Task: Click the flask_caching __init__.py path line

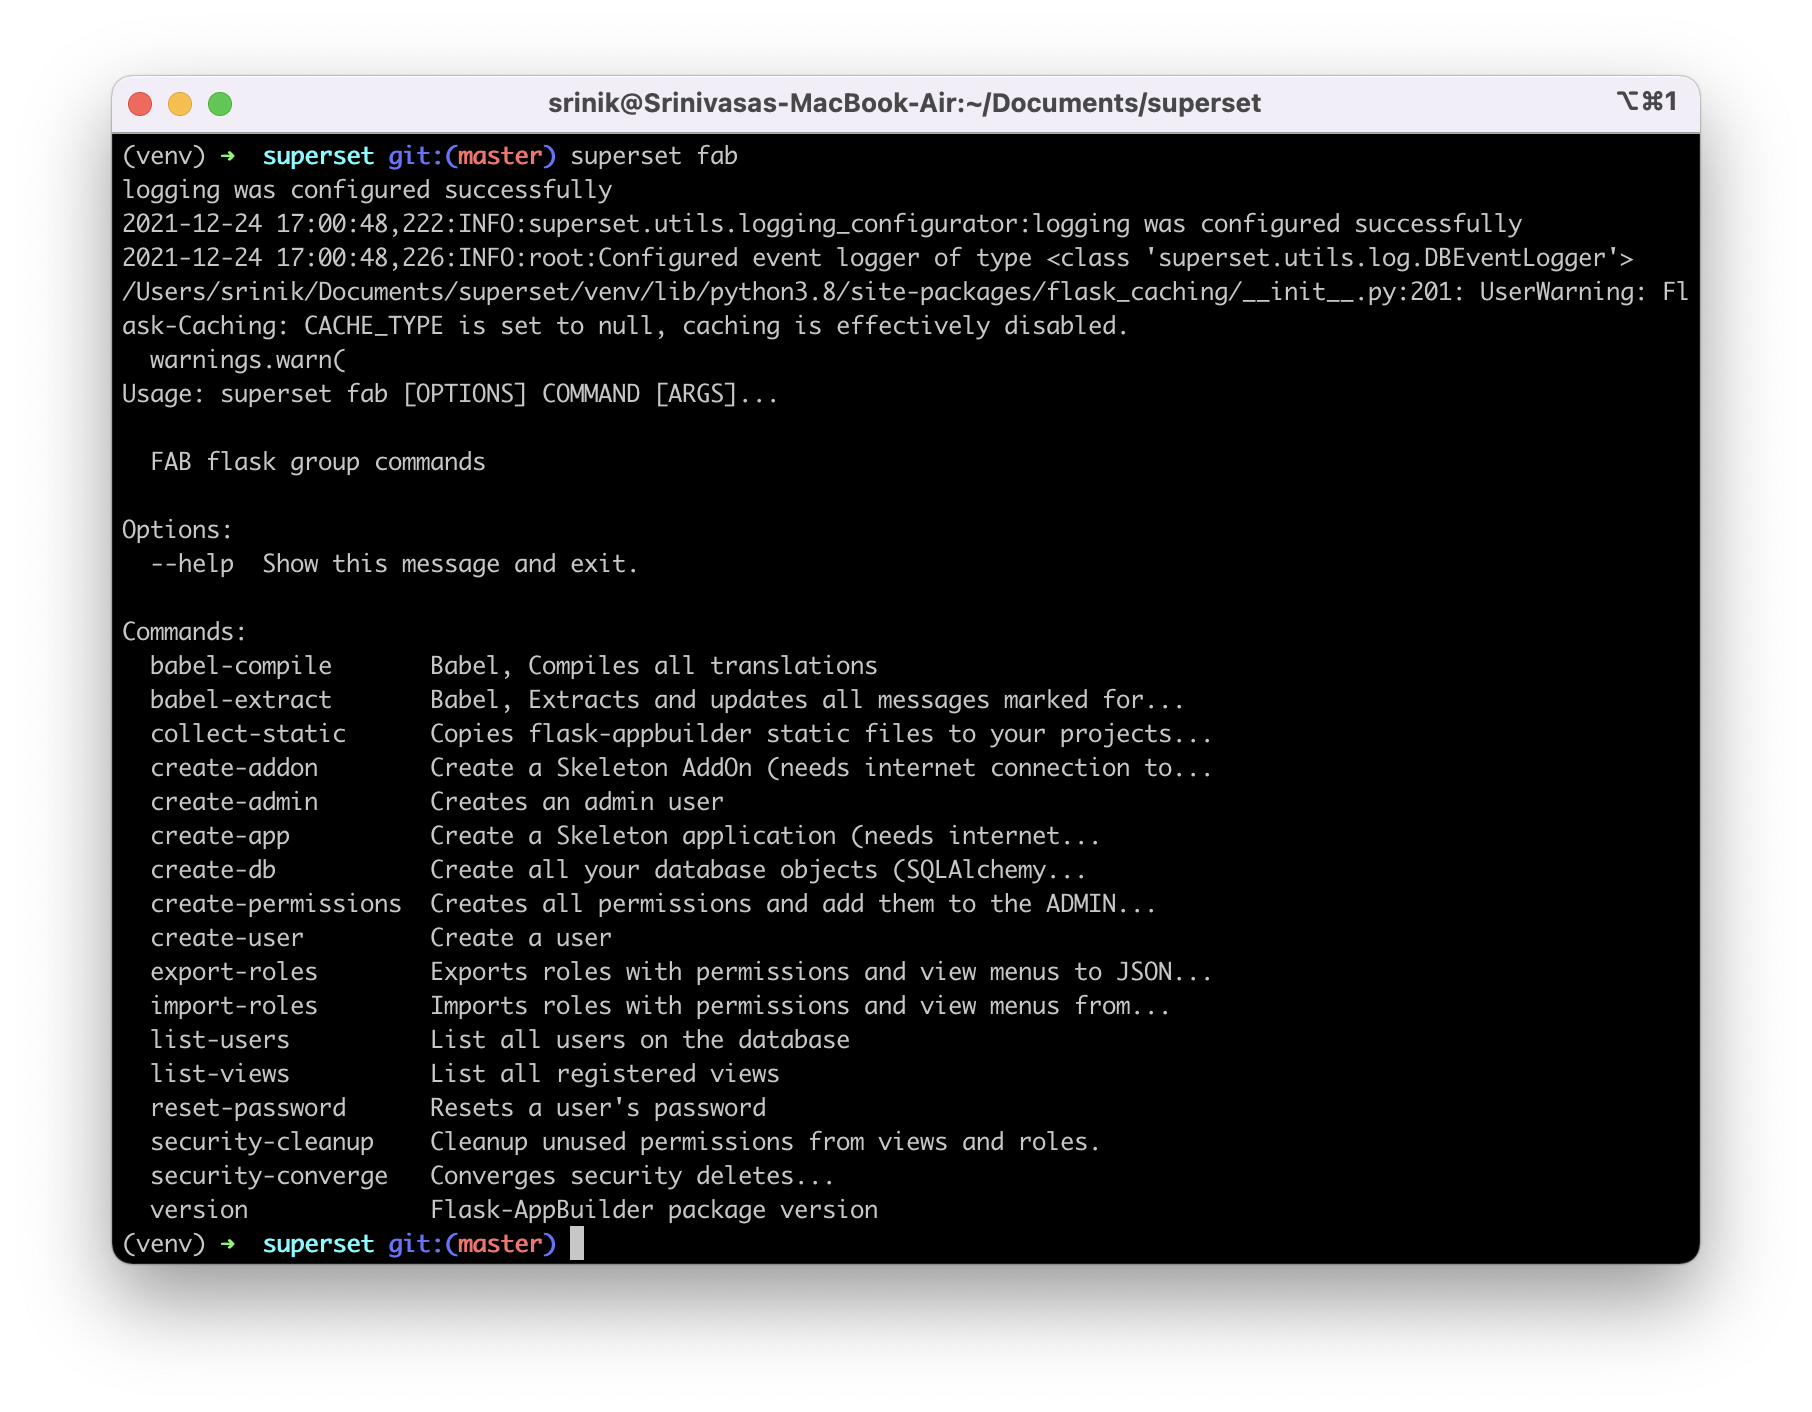Action: pos(905,292)
